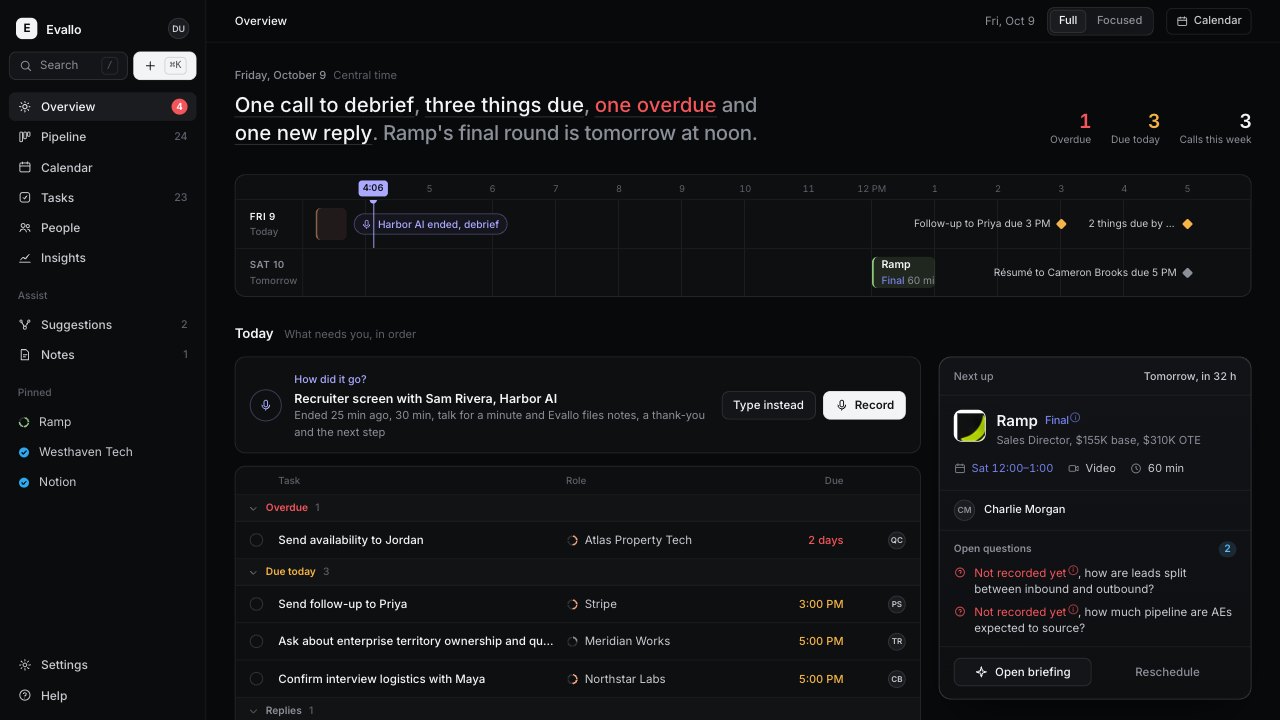
Task: Click Northstar Labs role cell
Action: [x=616, y=679]
